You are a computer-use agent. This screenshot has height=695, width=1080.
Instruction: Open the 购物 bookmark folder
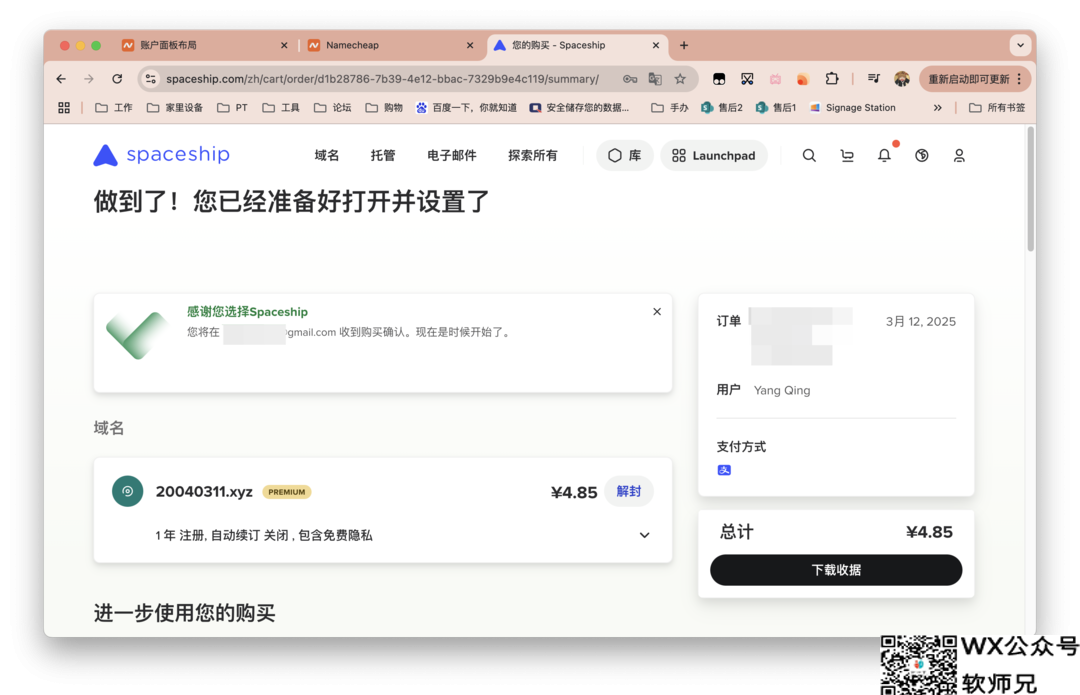click(x=384, y=107)
